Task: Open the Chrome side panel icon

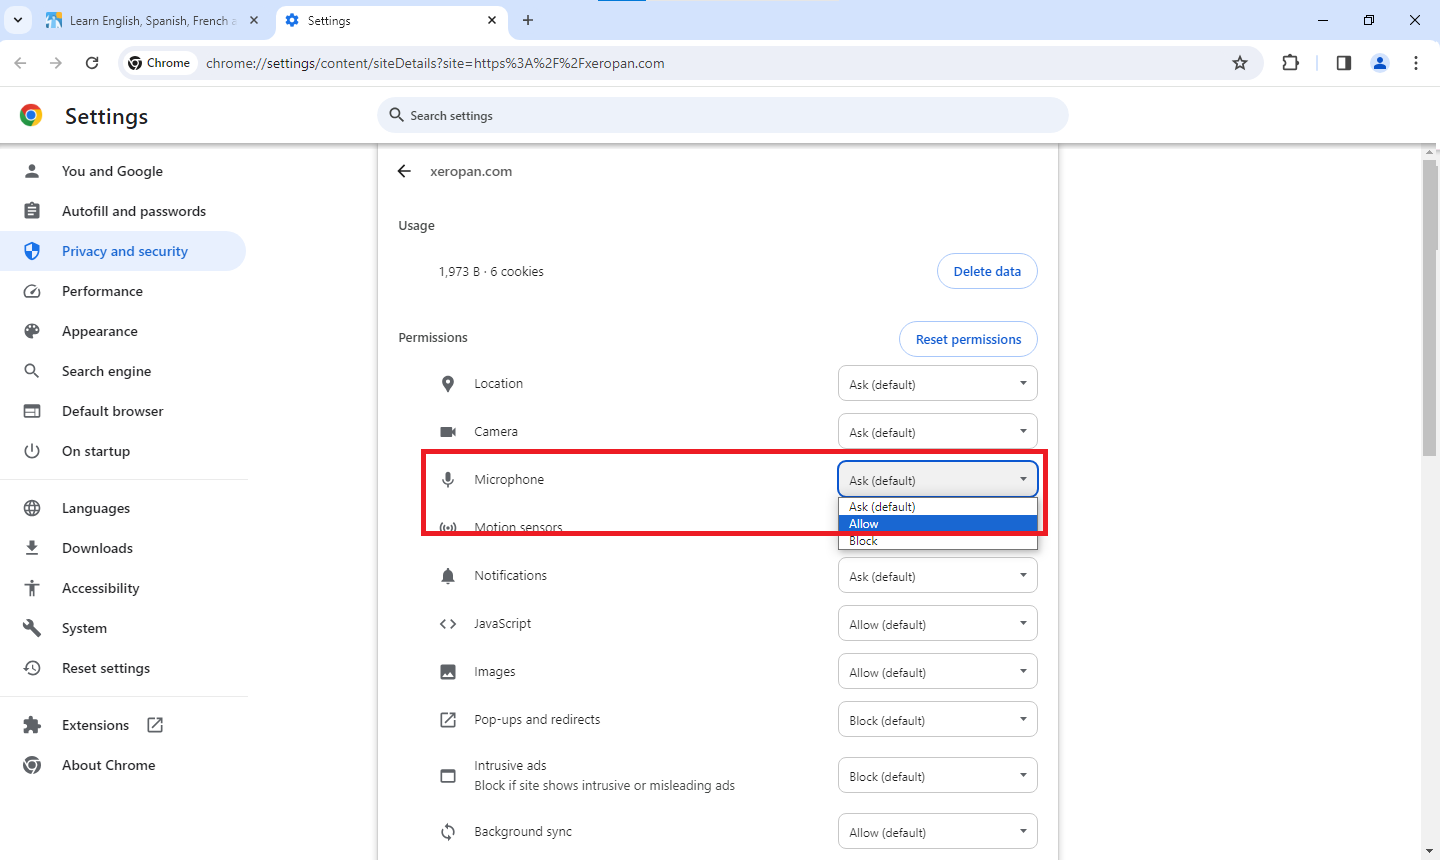Action: [1343, 63]
